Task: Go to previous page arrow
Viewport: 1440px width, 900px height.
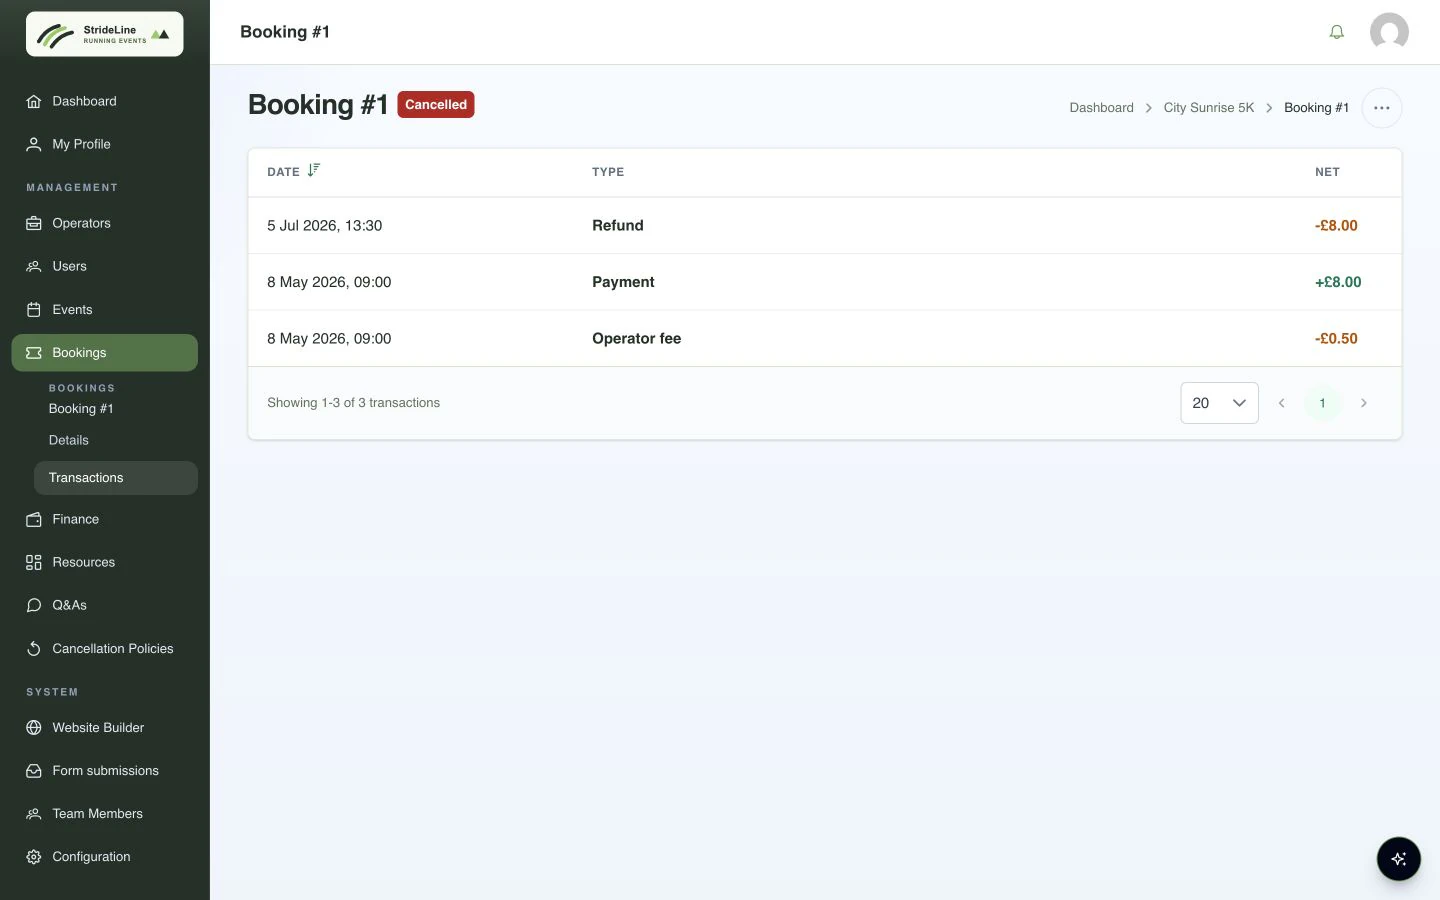Action: pyautogui.click(x=1281, y=403)
